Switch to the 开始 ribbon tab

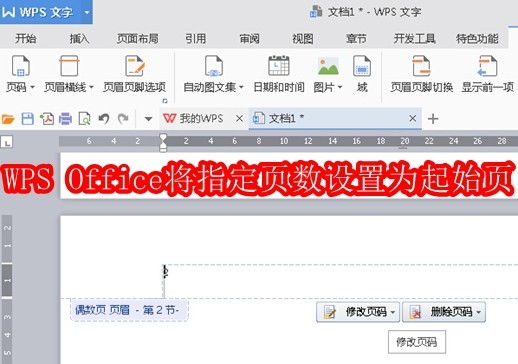pyautogui.click(x=26, y=39)
